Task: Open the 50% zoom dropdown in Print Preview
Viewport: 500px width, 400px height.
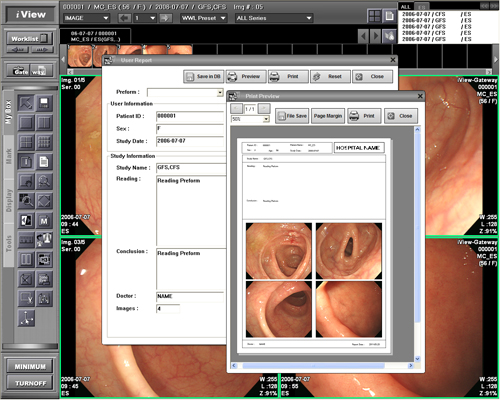Action: [x=266, y=119]
